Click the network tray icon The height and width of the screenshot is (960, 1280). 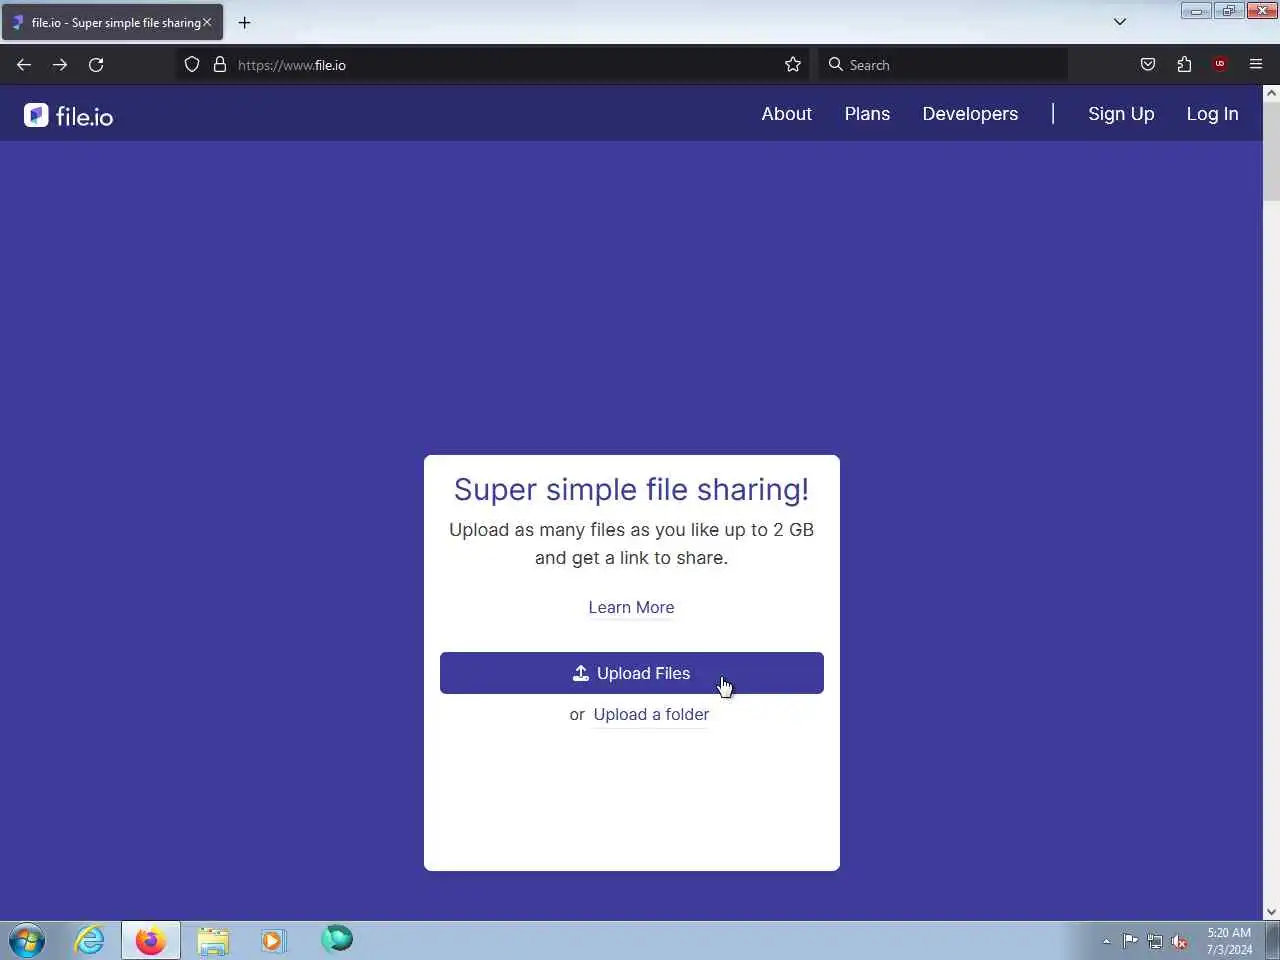(1155, 941)
